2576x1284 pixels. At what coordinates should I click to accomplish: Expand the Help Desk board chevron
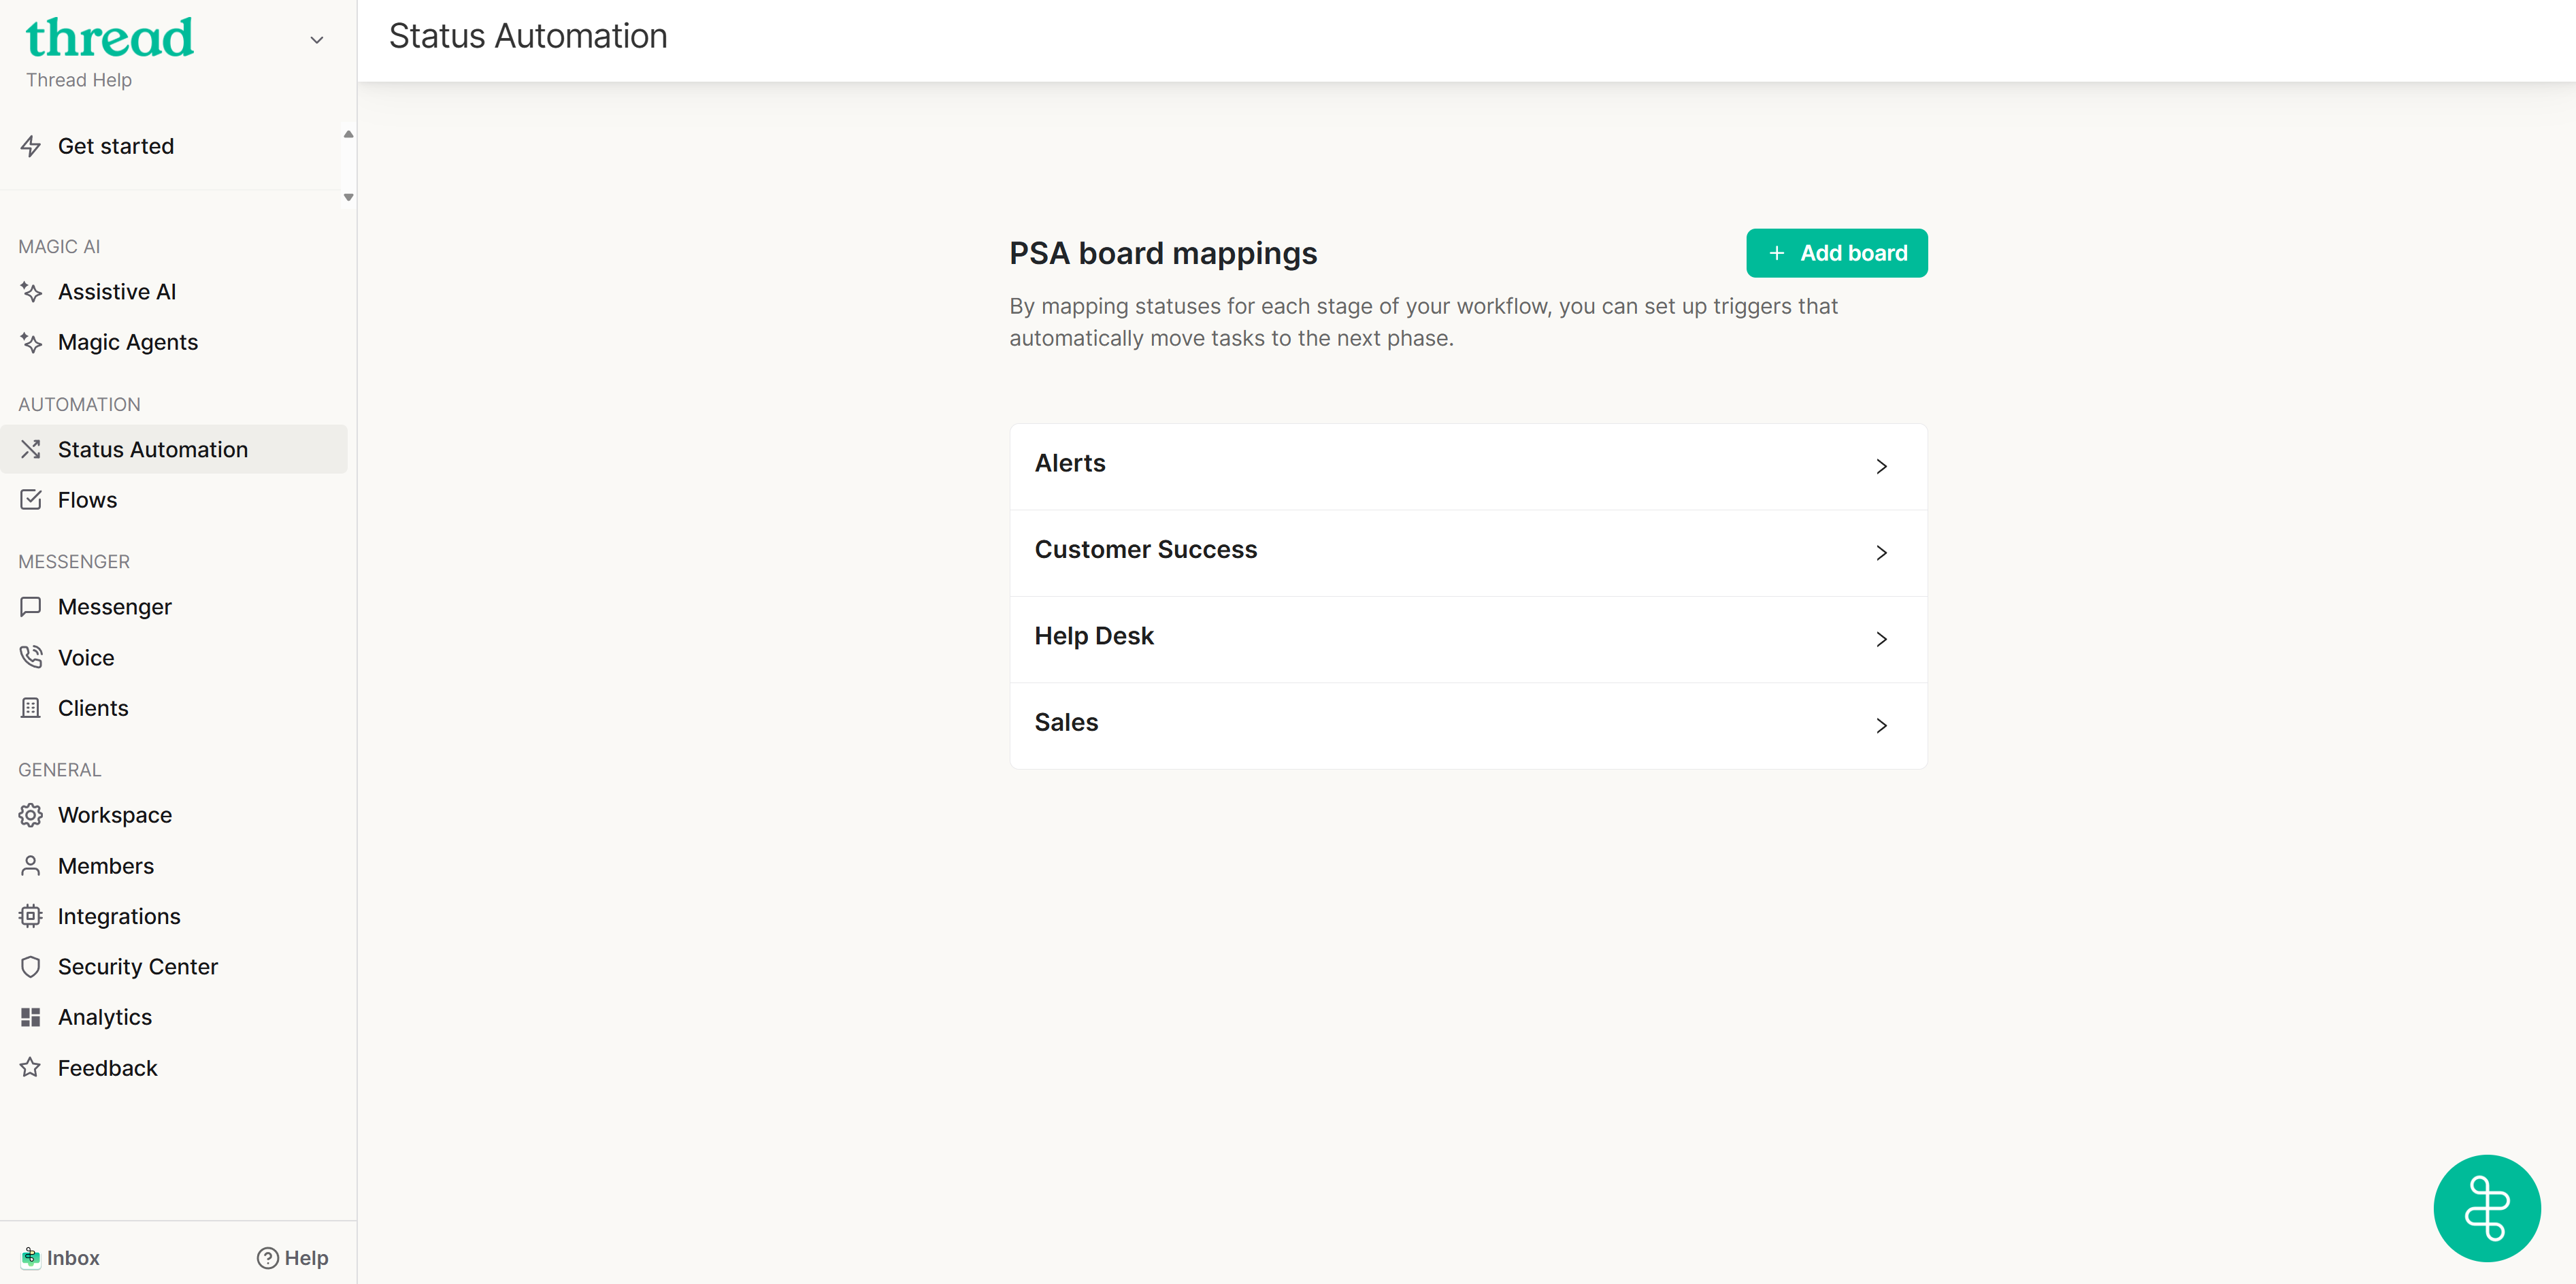pos(1881,639)
